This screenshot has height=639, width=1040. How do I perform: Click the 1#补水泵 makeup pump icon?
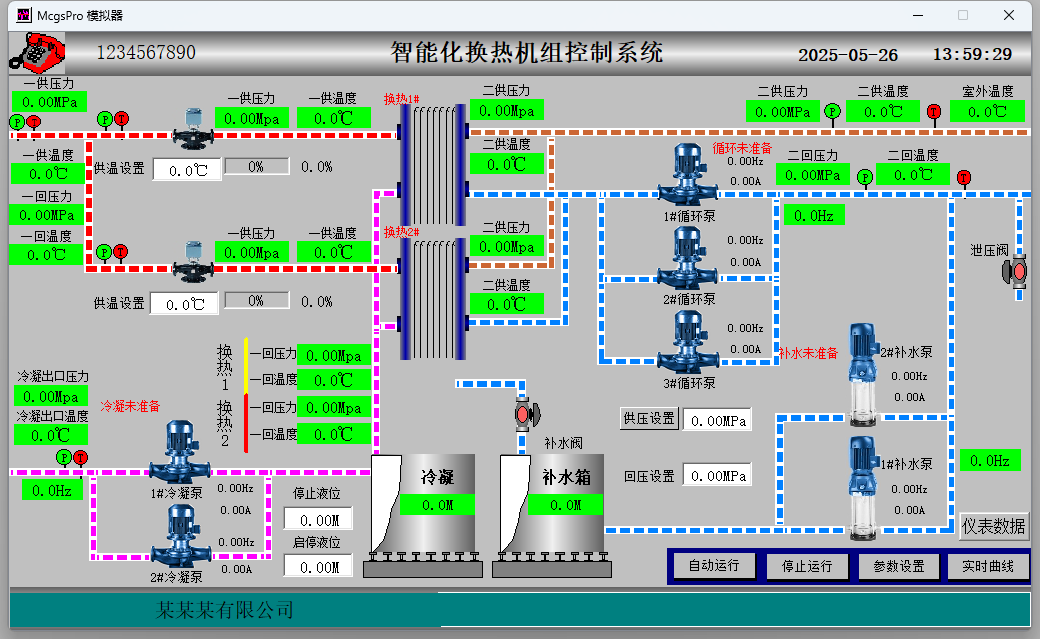(862, 487)
